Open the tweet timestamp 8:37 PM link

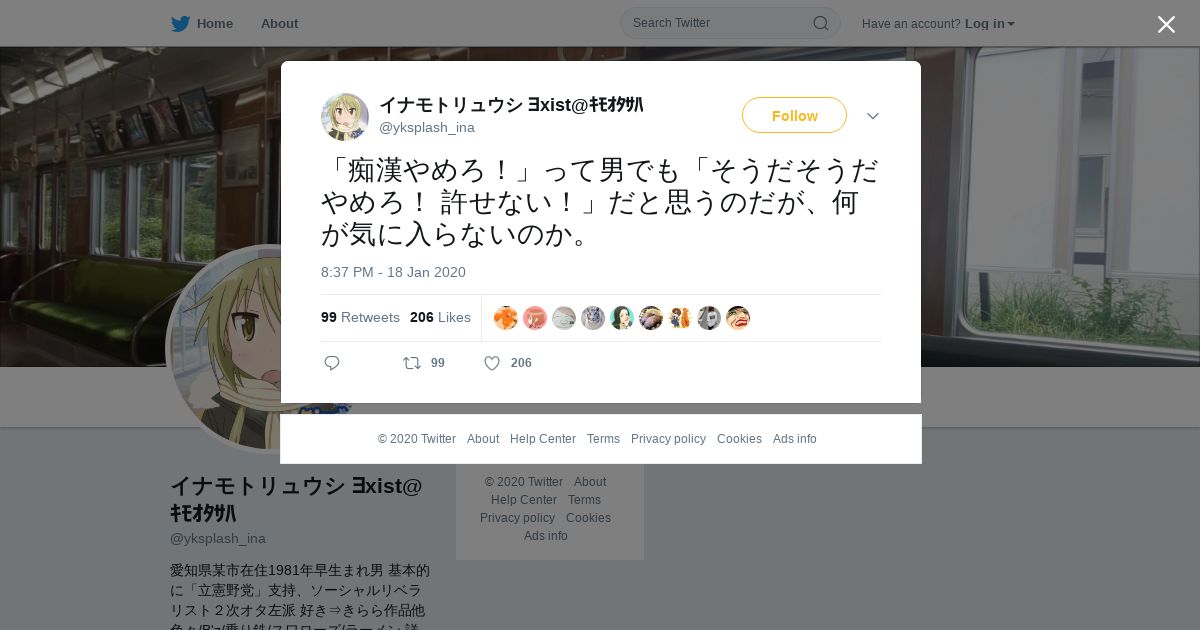[x=393, y=272]
